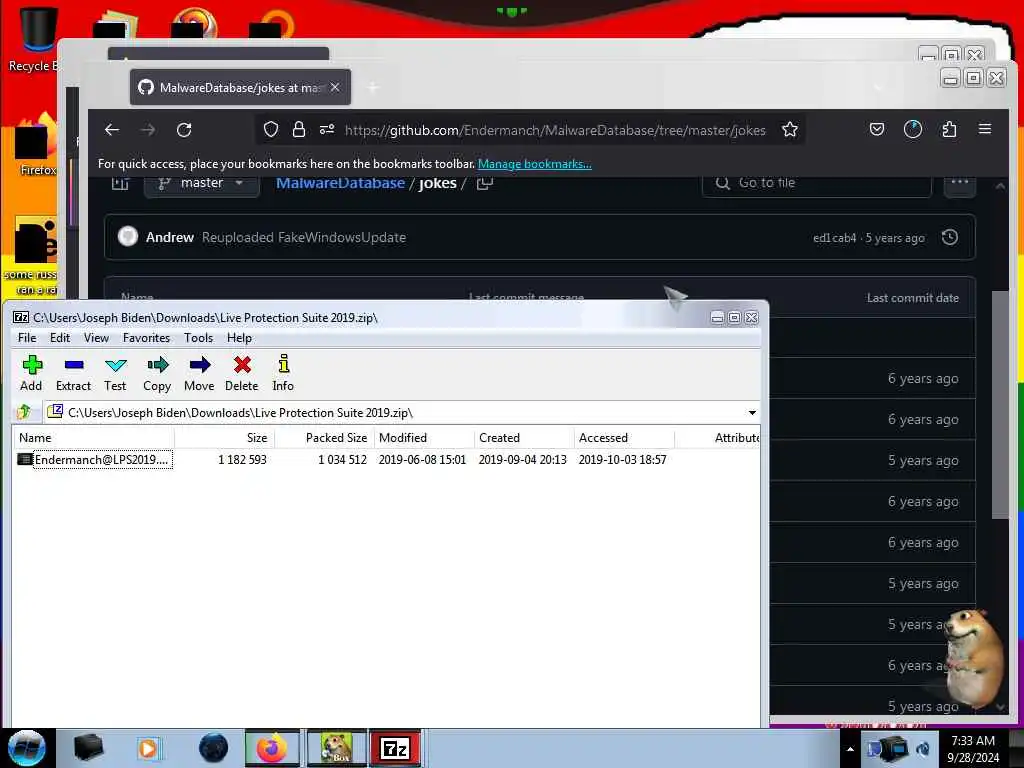
Task: Open the Windows Start orb
Action: [26, 748]
